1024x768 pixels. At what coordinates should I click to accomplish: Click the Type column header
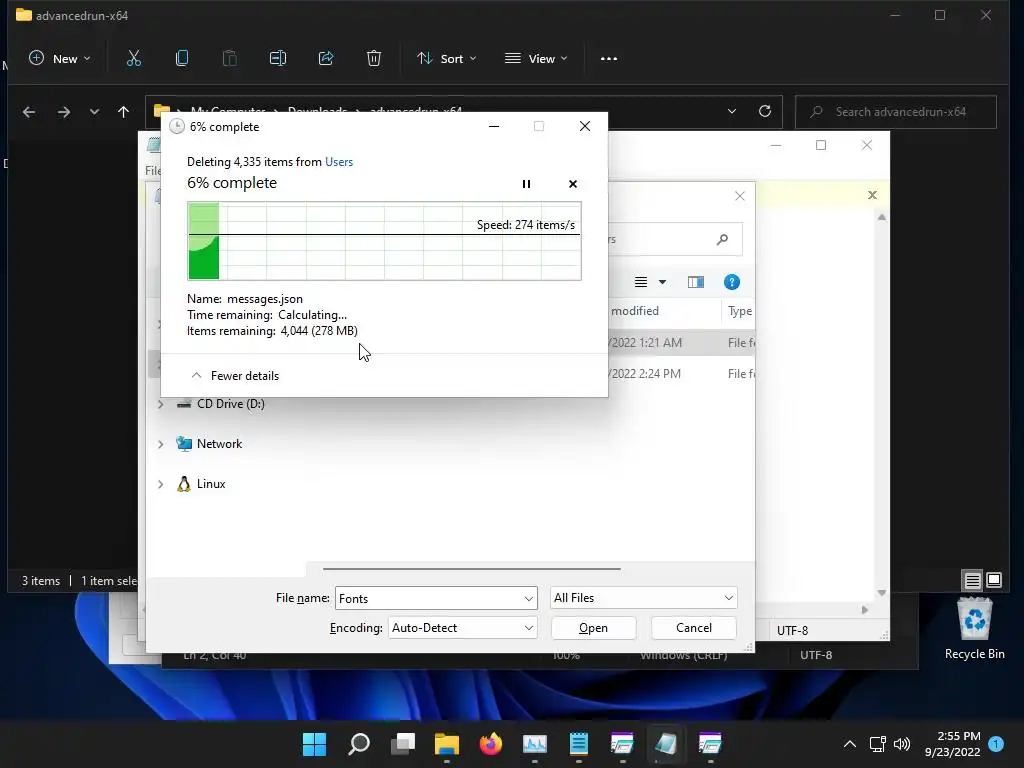[740, 311]
